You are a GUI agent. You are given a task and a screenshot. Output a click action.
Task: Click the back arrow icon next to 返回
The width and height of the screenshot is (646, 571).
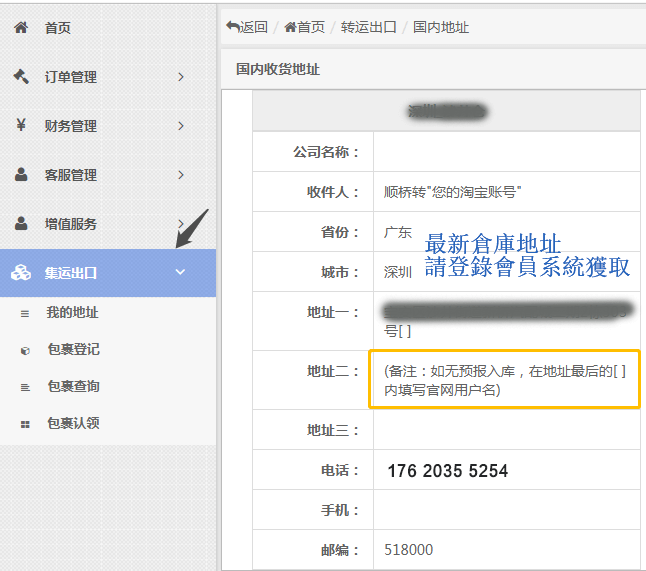[x=233, y=27]
